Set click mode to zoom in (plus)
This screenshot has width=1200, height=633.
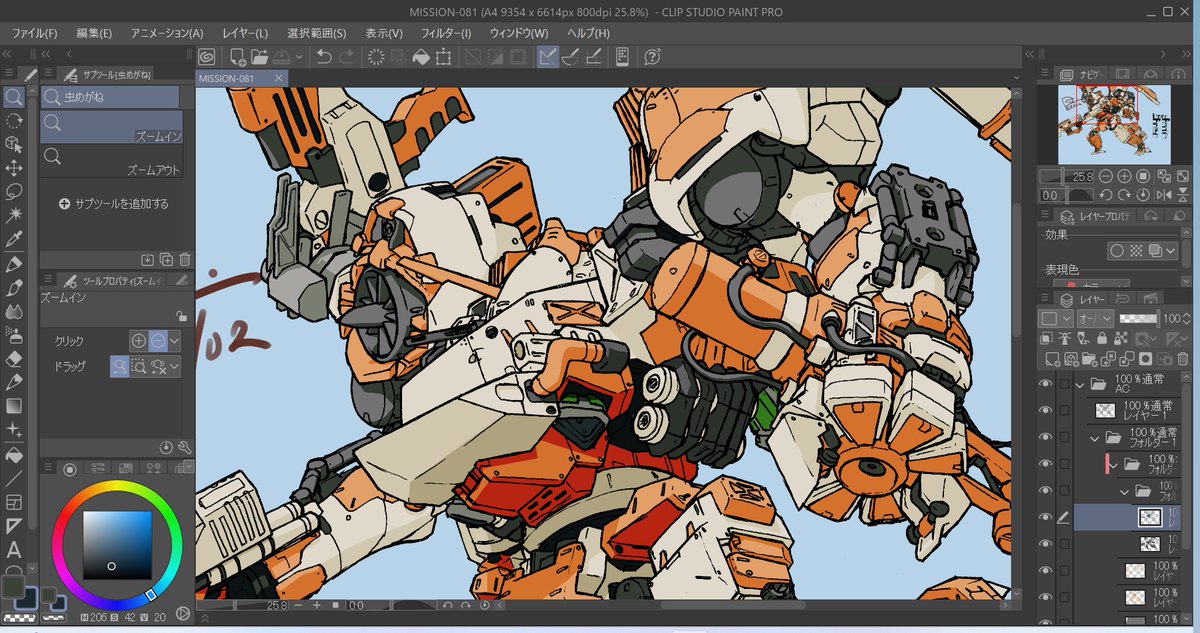coord(139,341)
